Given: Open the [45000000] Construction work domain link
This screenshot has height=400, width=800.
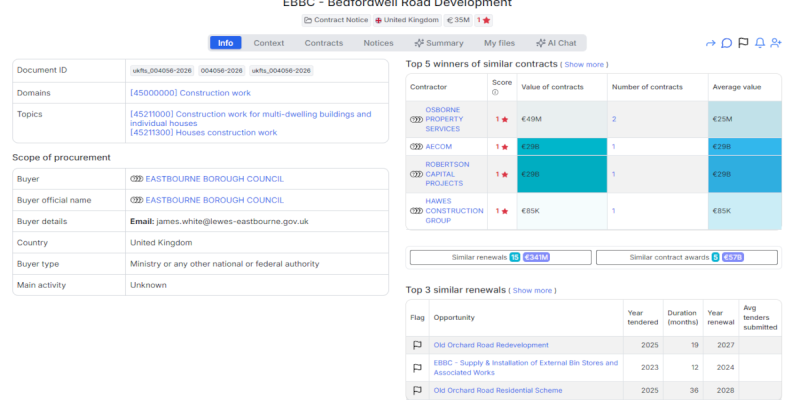Looking at the screenshot, I should pyautogui.click(x=190, y=93).
